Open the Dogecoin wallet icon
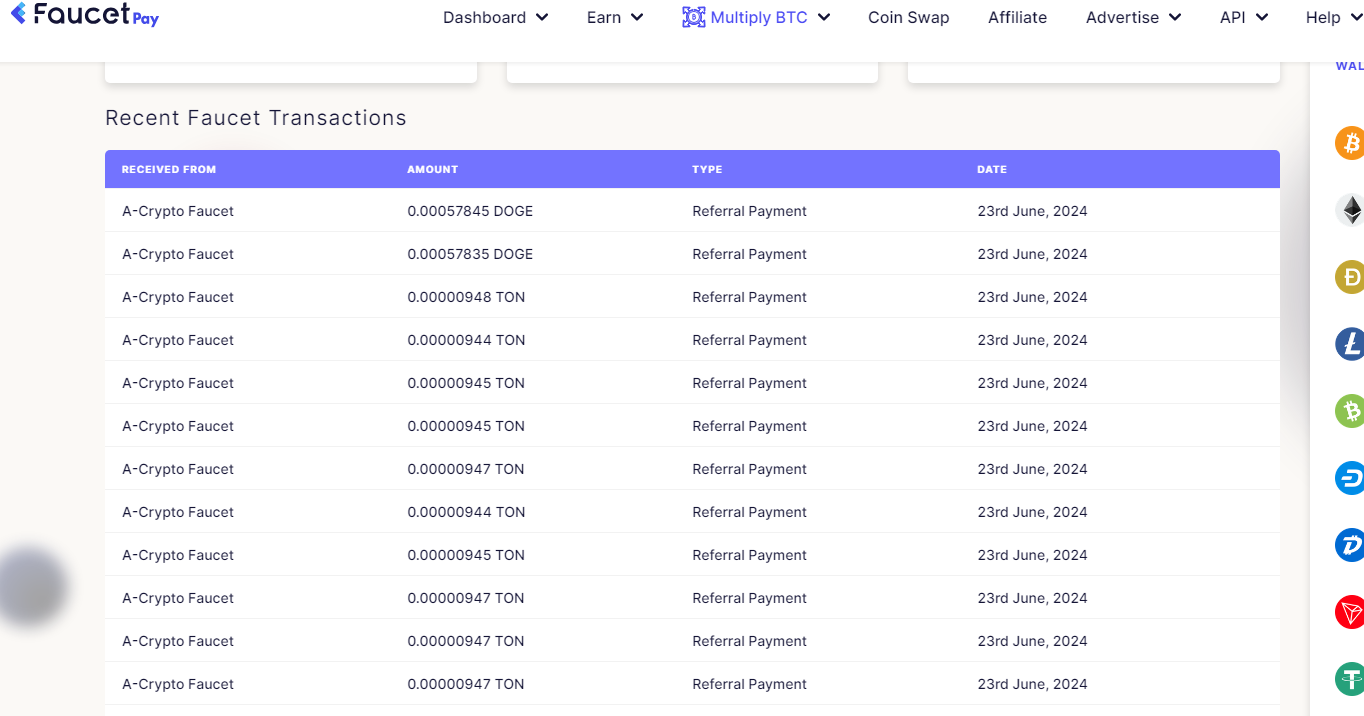The width and height of the screenshot is (1364, 716). coord(1350,276)
